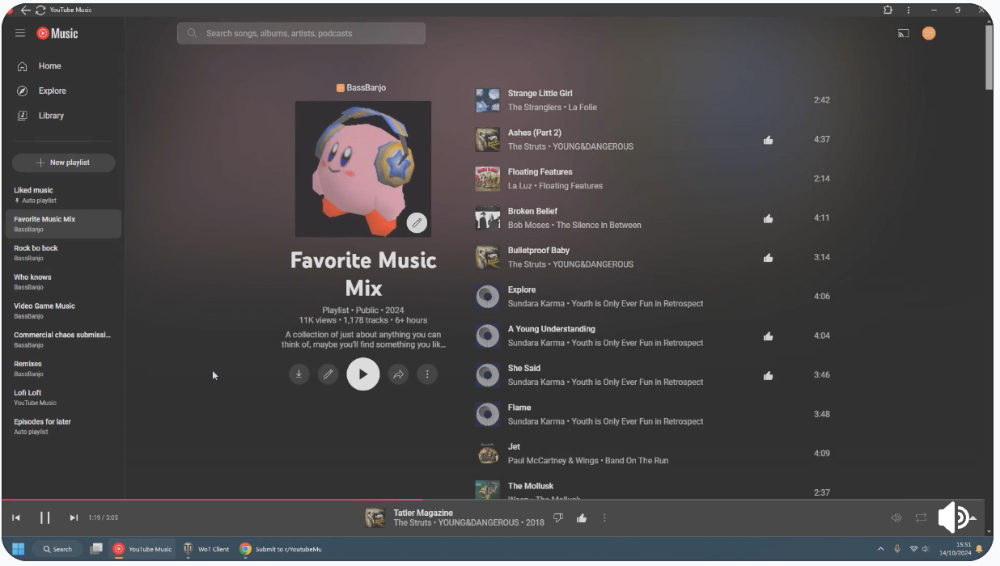
Task: Switch to WoT Client on the taskbar
Action: tap(206, 549)
